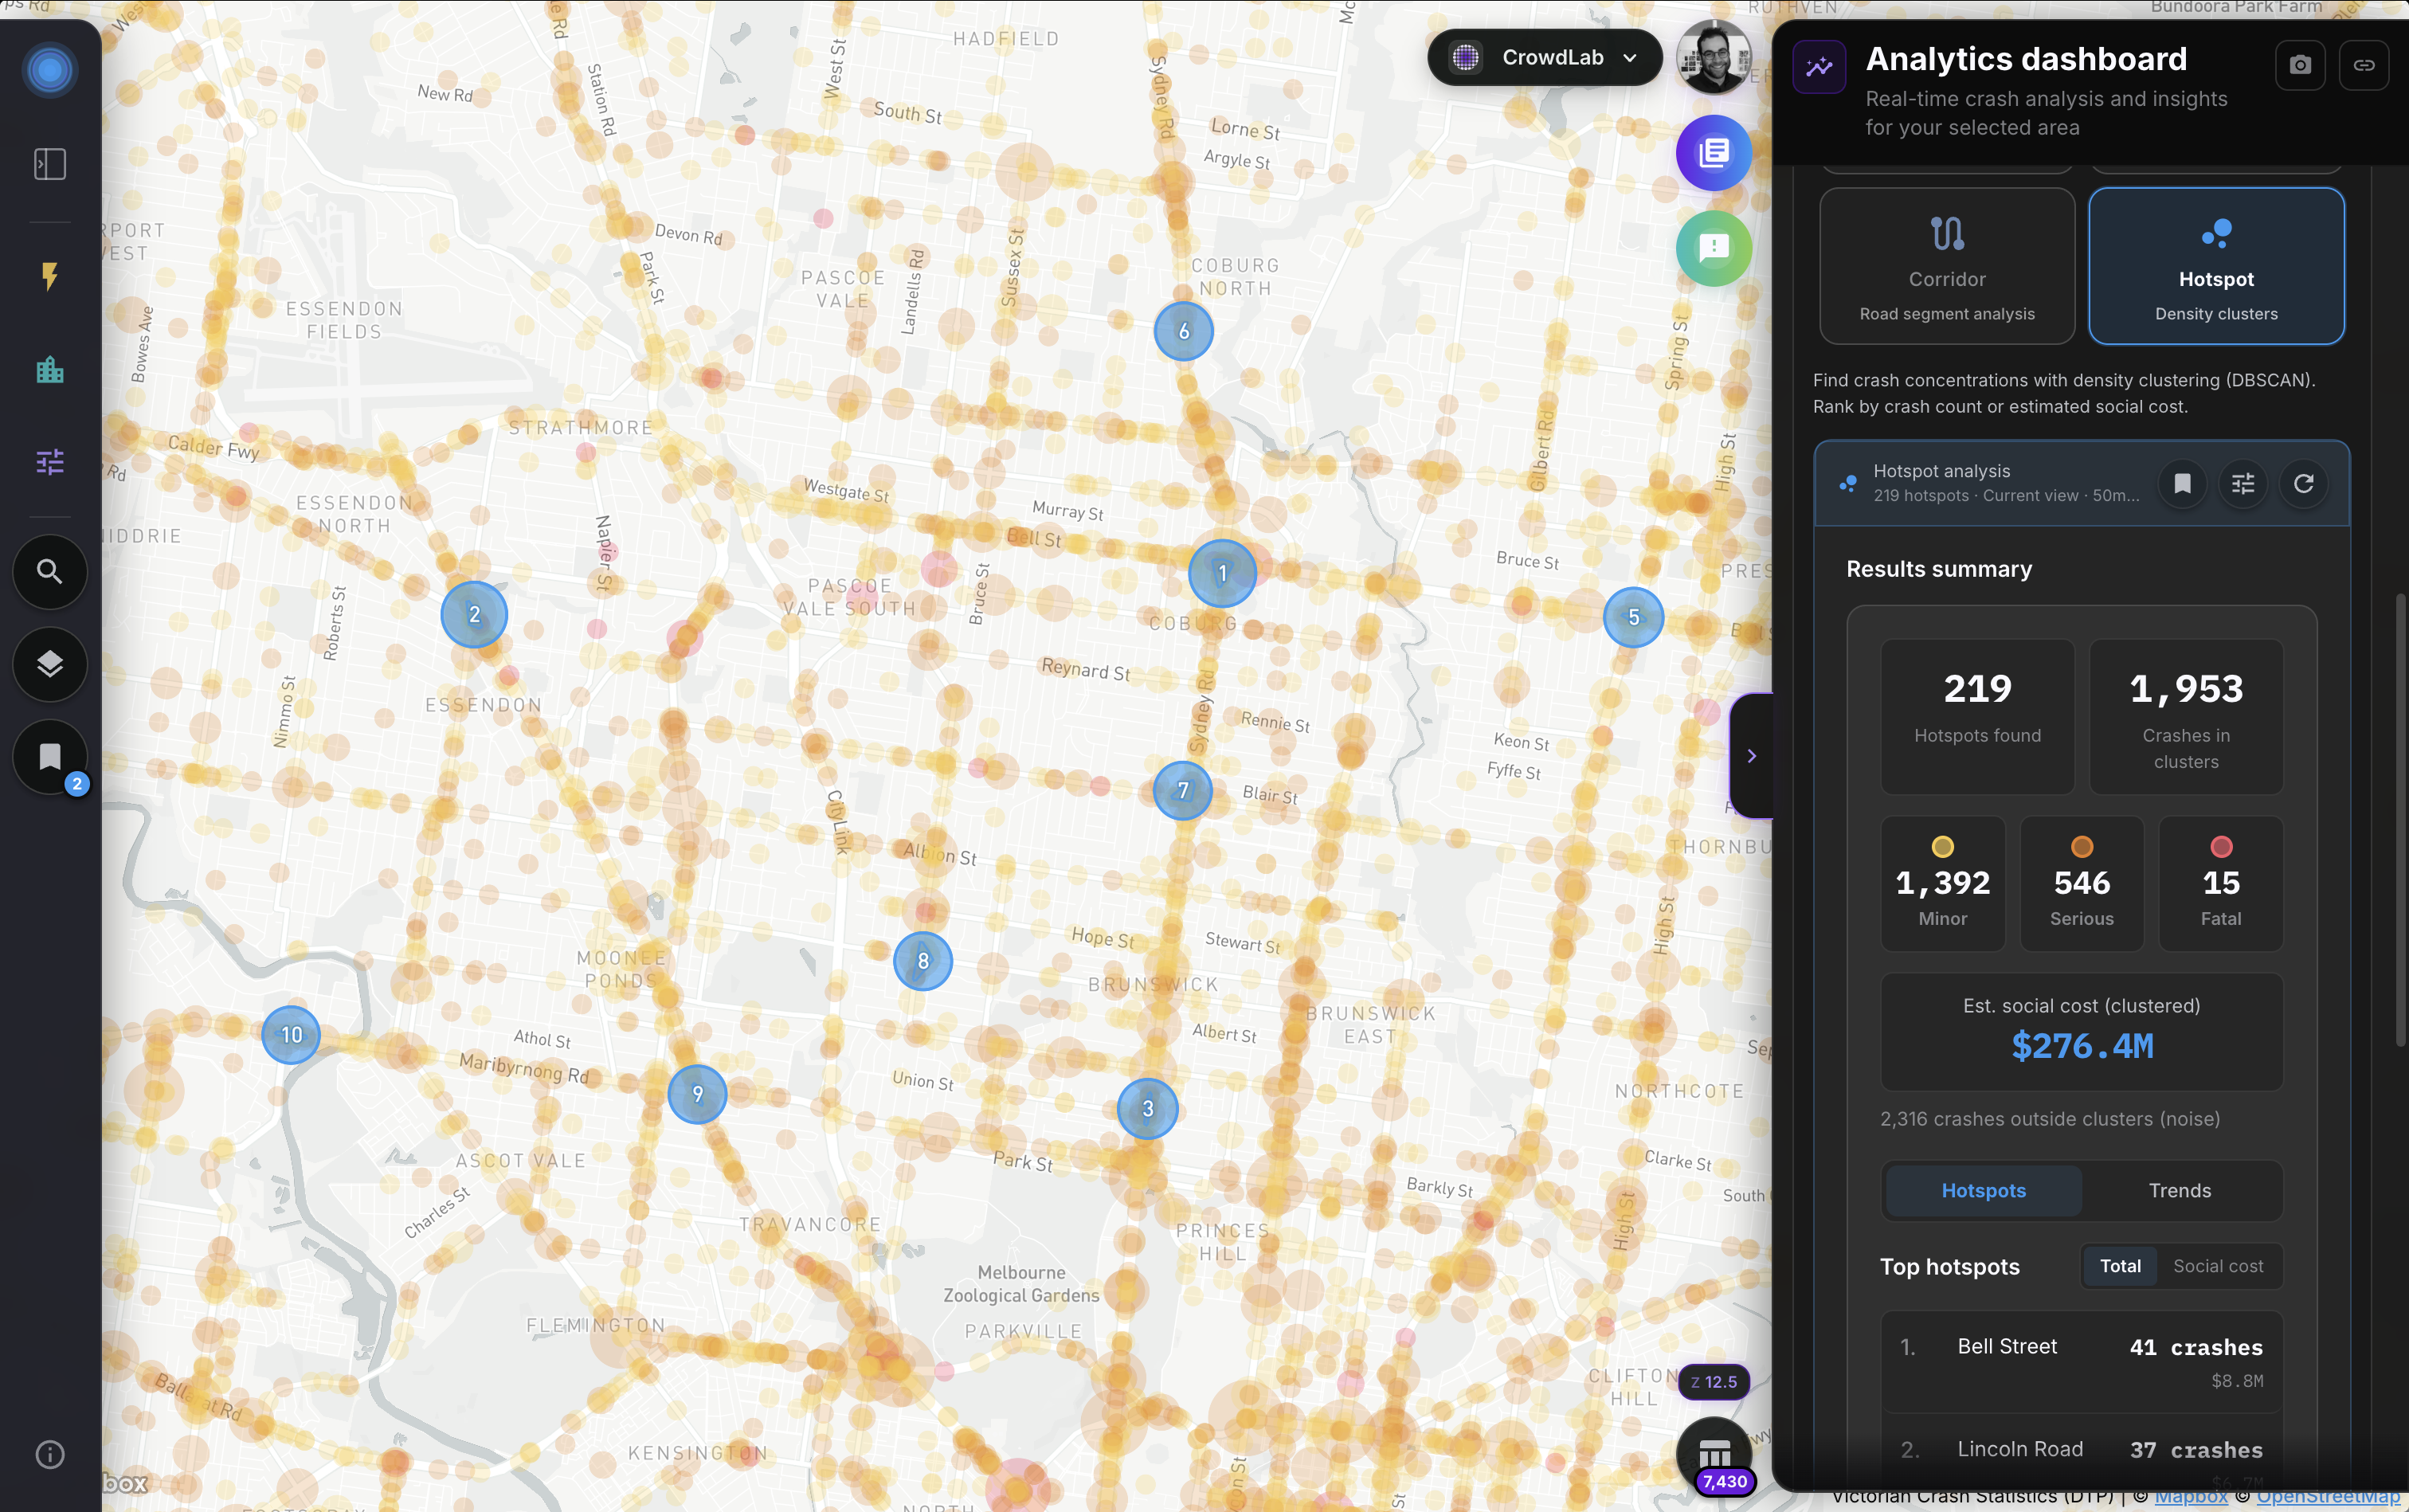Click hotspot marker 3 on the map
This screenshot has height=1512, width=2409.
(1147, 1108)
